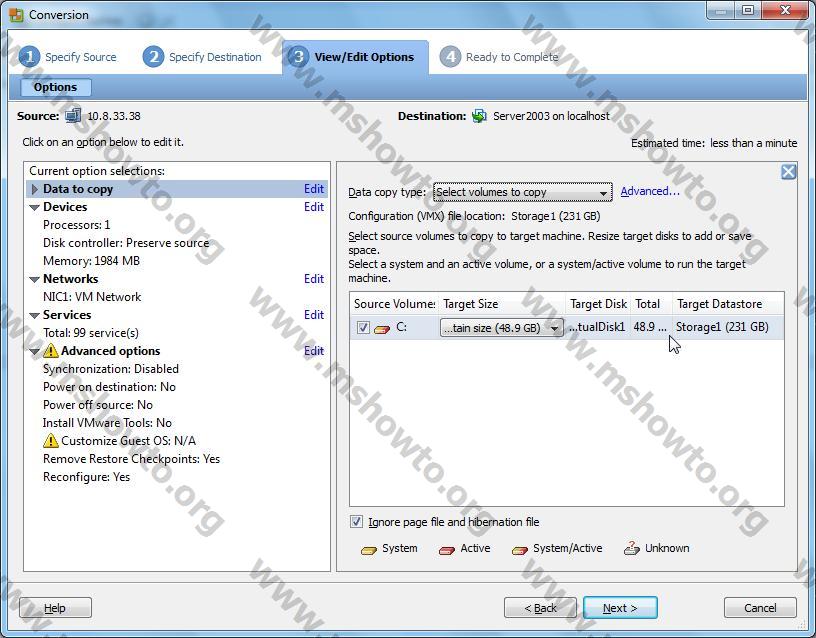
Task: Select the NIC1: VM Network item
Action: tap(92, 297)
